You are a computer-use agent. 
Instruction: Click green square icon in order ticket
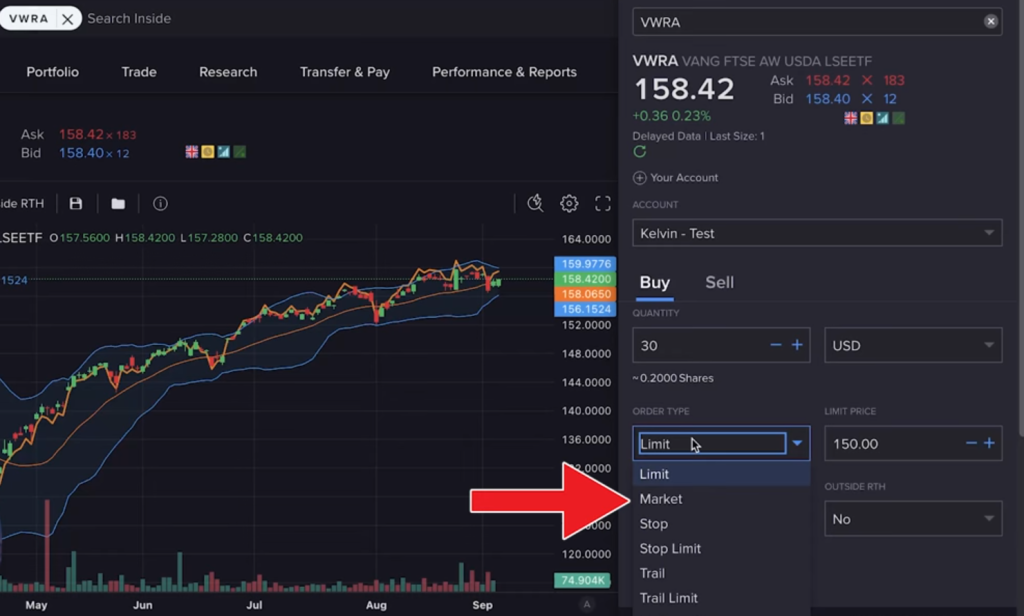(899, 118)
